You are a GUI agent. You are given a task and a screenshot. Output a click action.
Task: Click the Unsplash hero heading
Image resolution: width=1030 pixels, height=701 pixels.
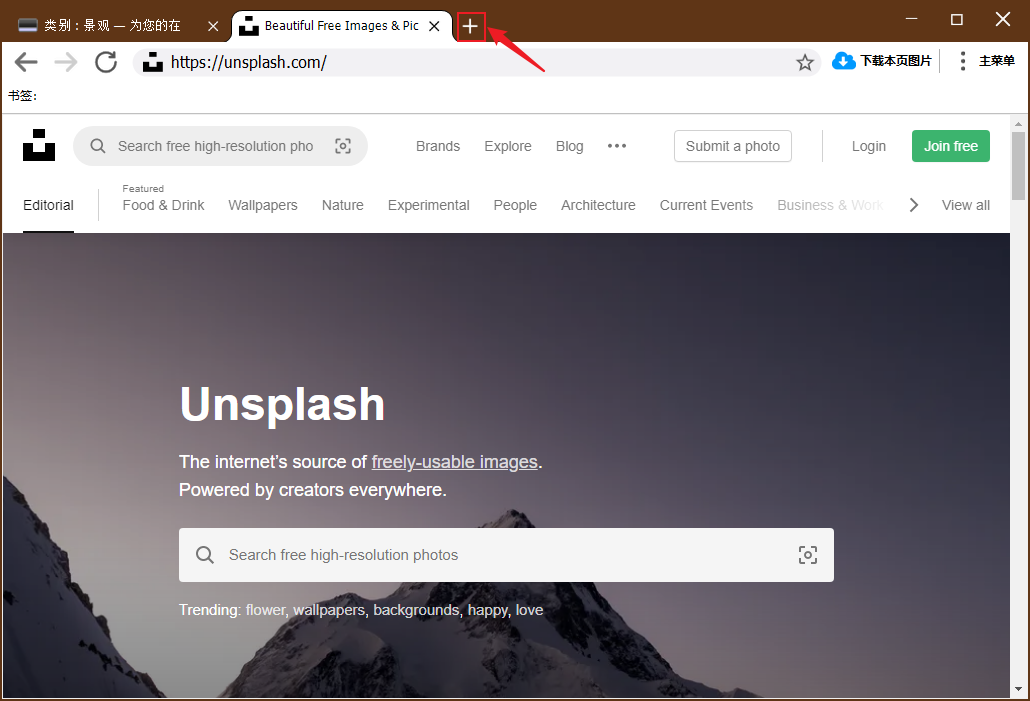282,404
